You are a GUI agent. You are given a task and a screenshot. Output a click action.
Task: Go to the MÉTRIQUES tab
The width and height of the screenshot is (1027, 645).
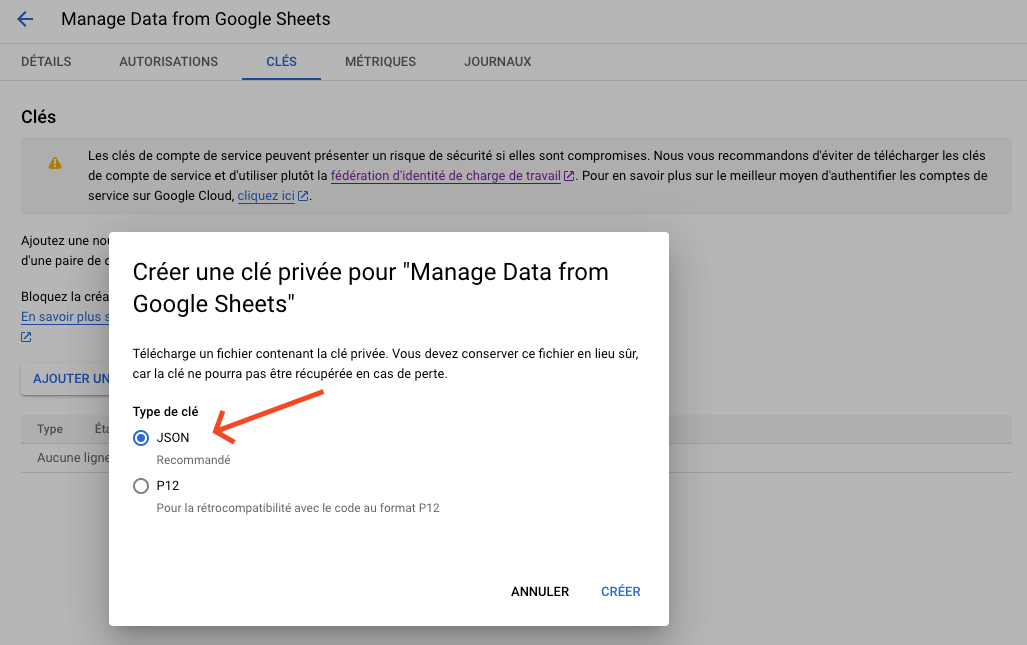pyautogui.click(x=380, y=62)
